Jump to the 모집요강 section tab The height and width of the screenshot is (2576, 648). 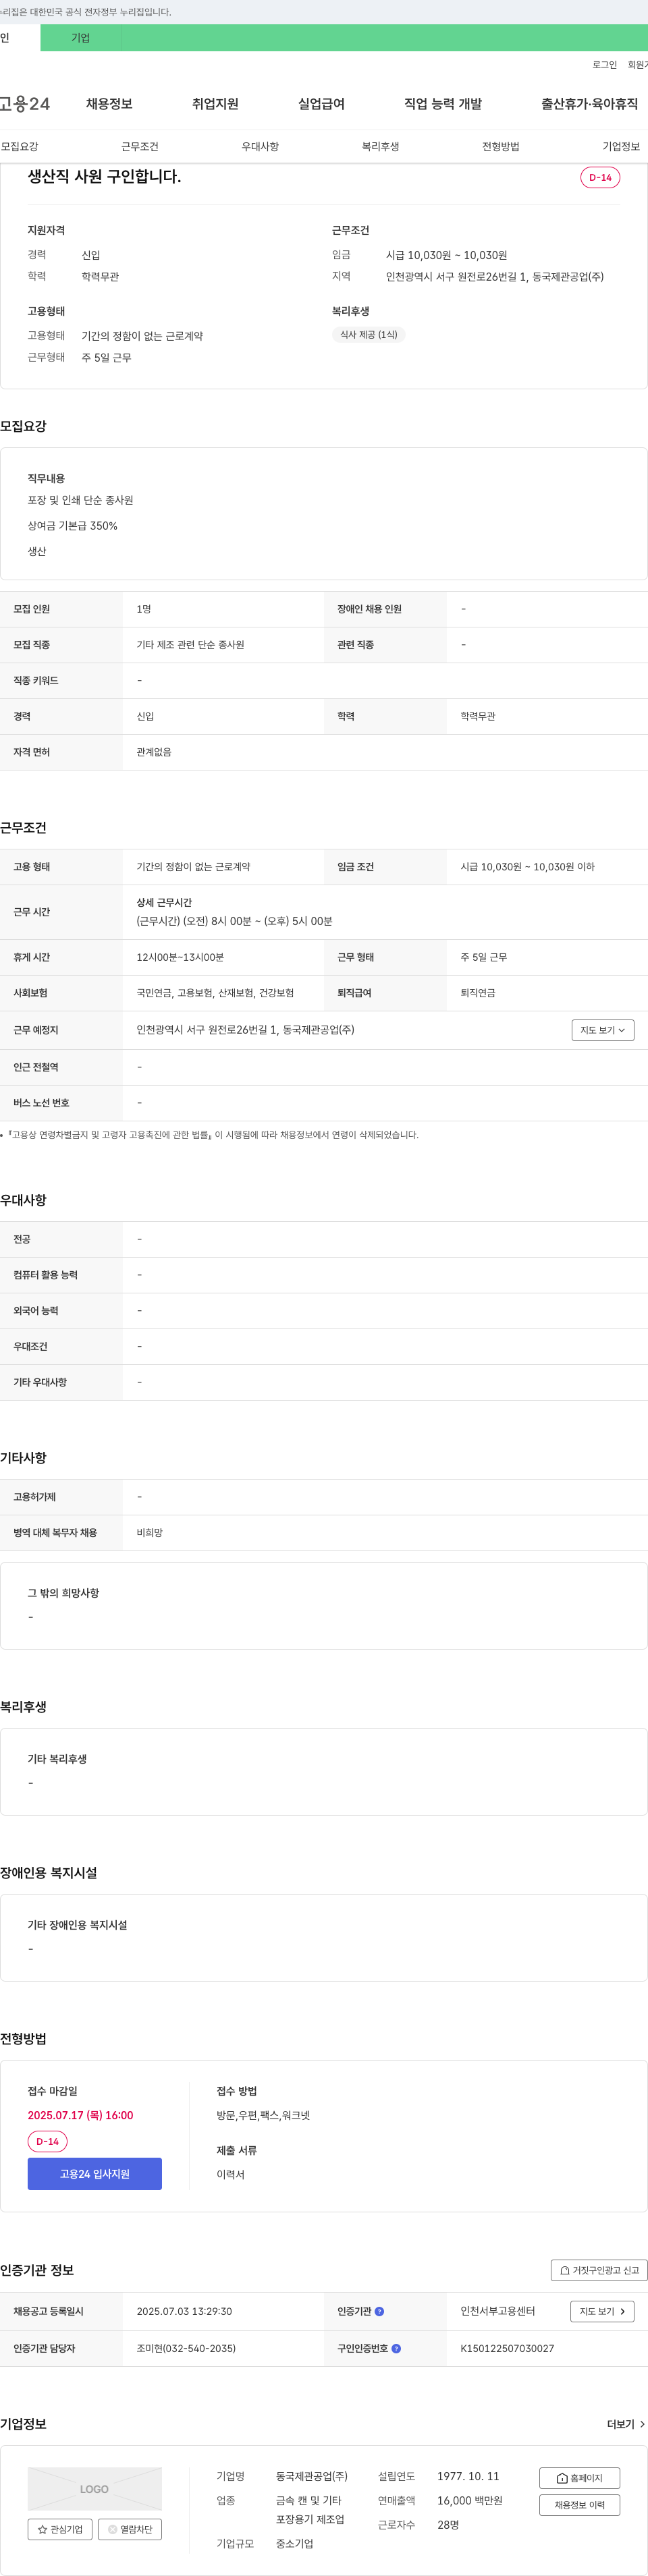coord(19,147)
